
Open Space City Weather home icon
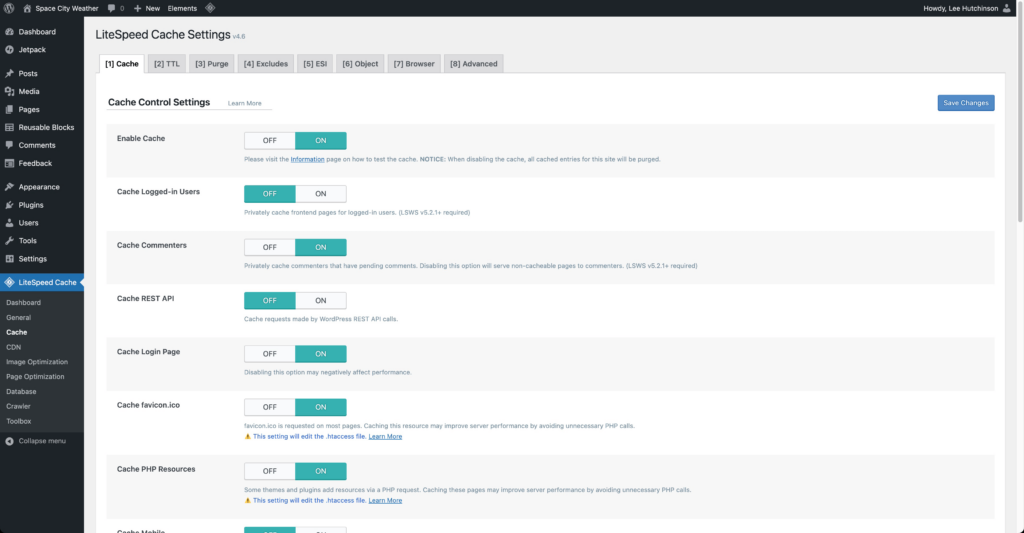coord(27,8)
